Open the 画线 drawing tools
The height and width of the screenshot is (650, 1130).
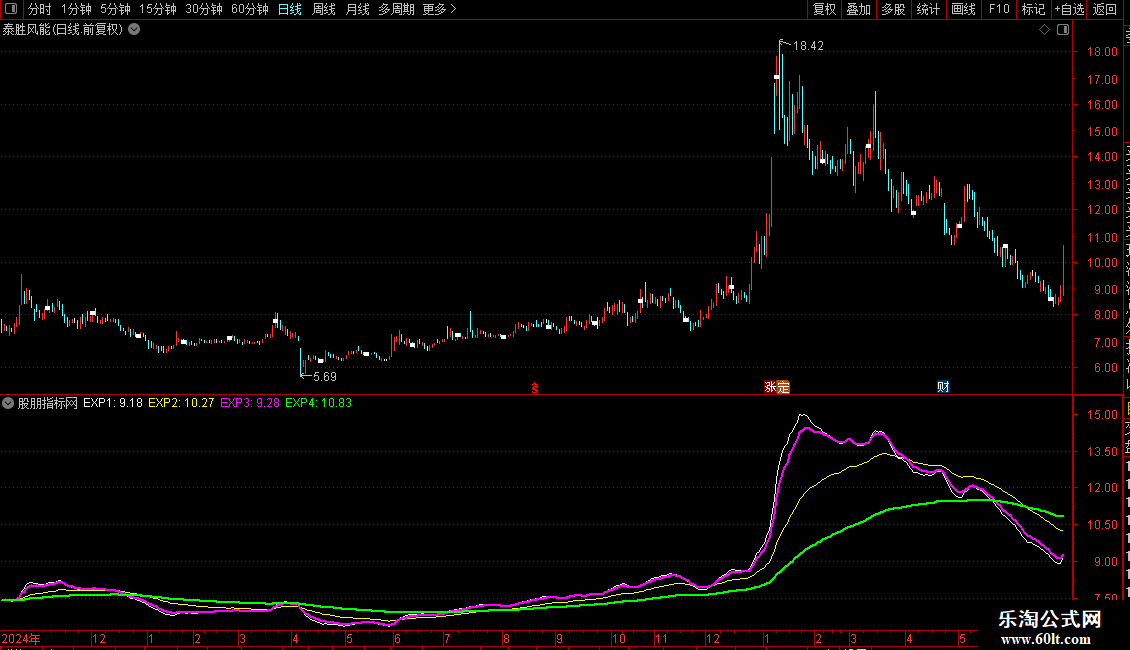(964, 9)
